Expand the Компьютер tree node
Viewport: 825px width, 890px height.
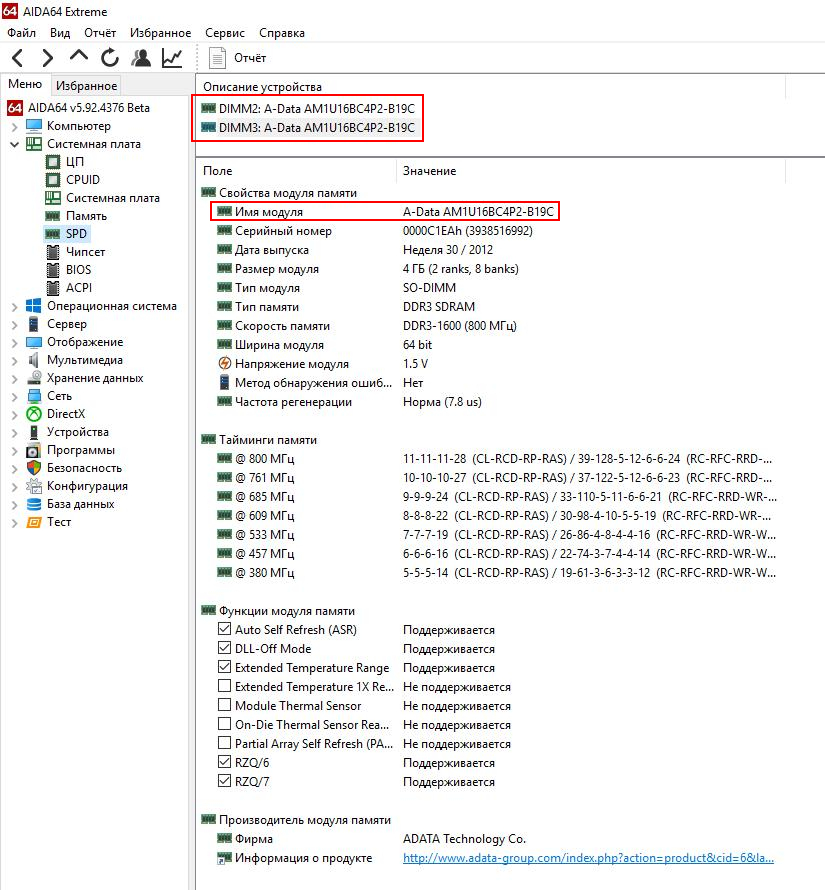coord(14,126)
